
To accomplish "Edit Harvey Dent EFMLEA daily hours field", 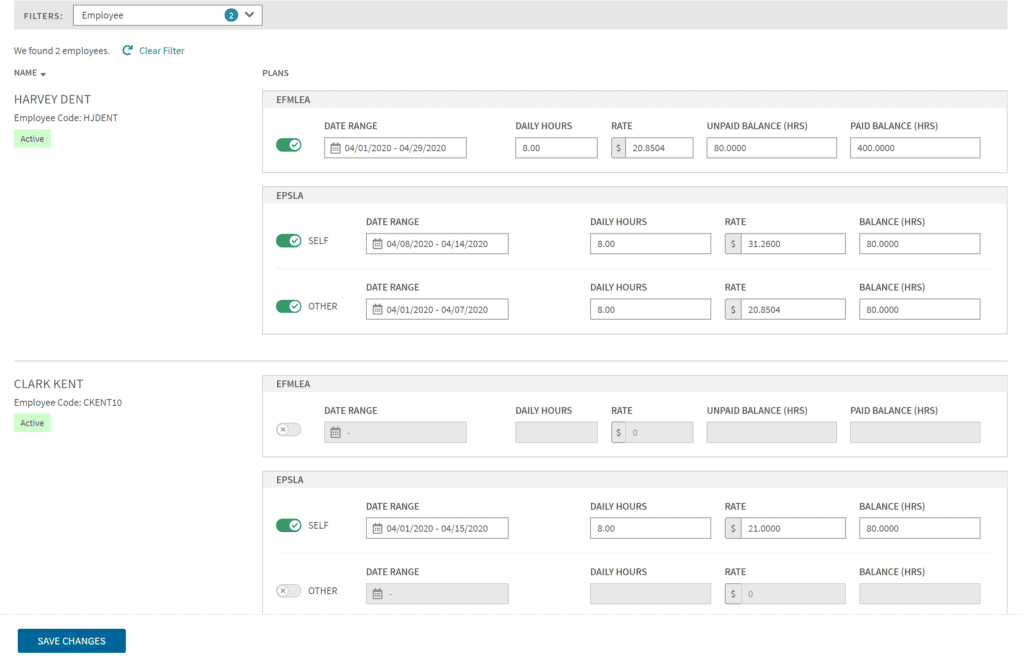I will coord(556,148).
